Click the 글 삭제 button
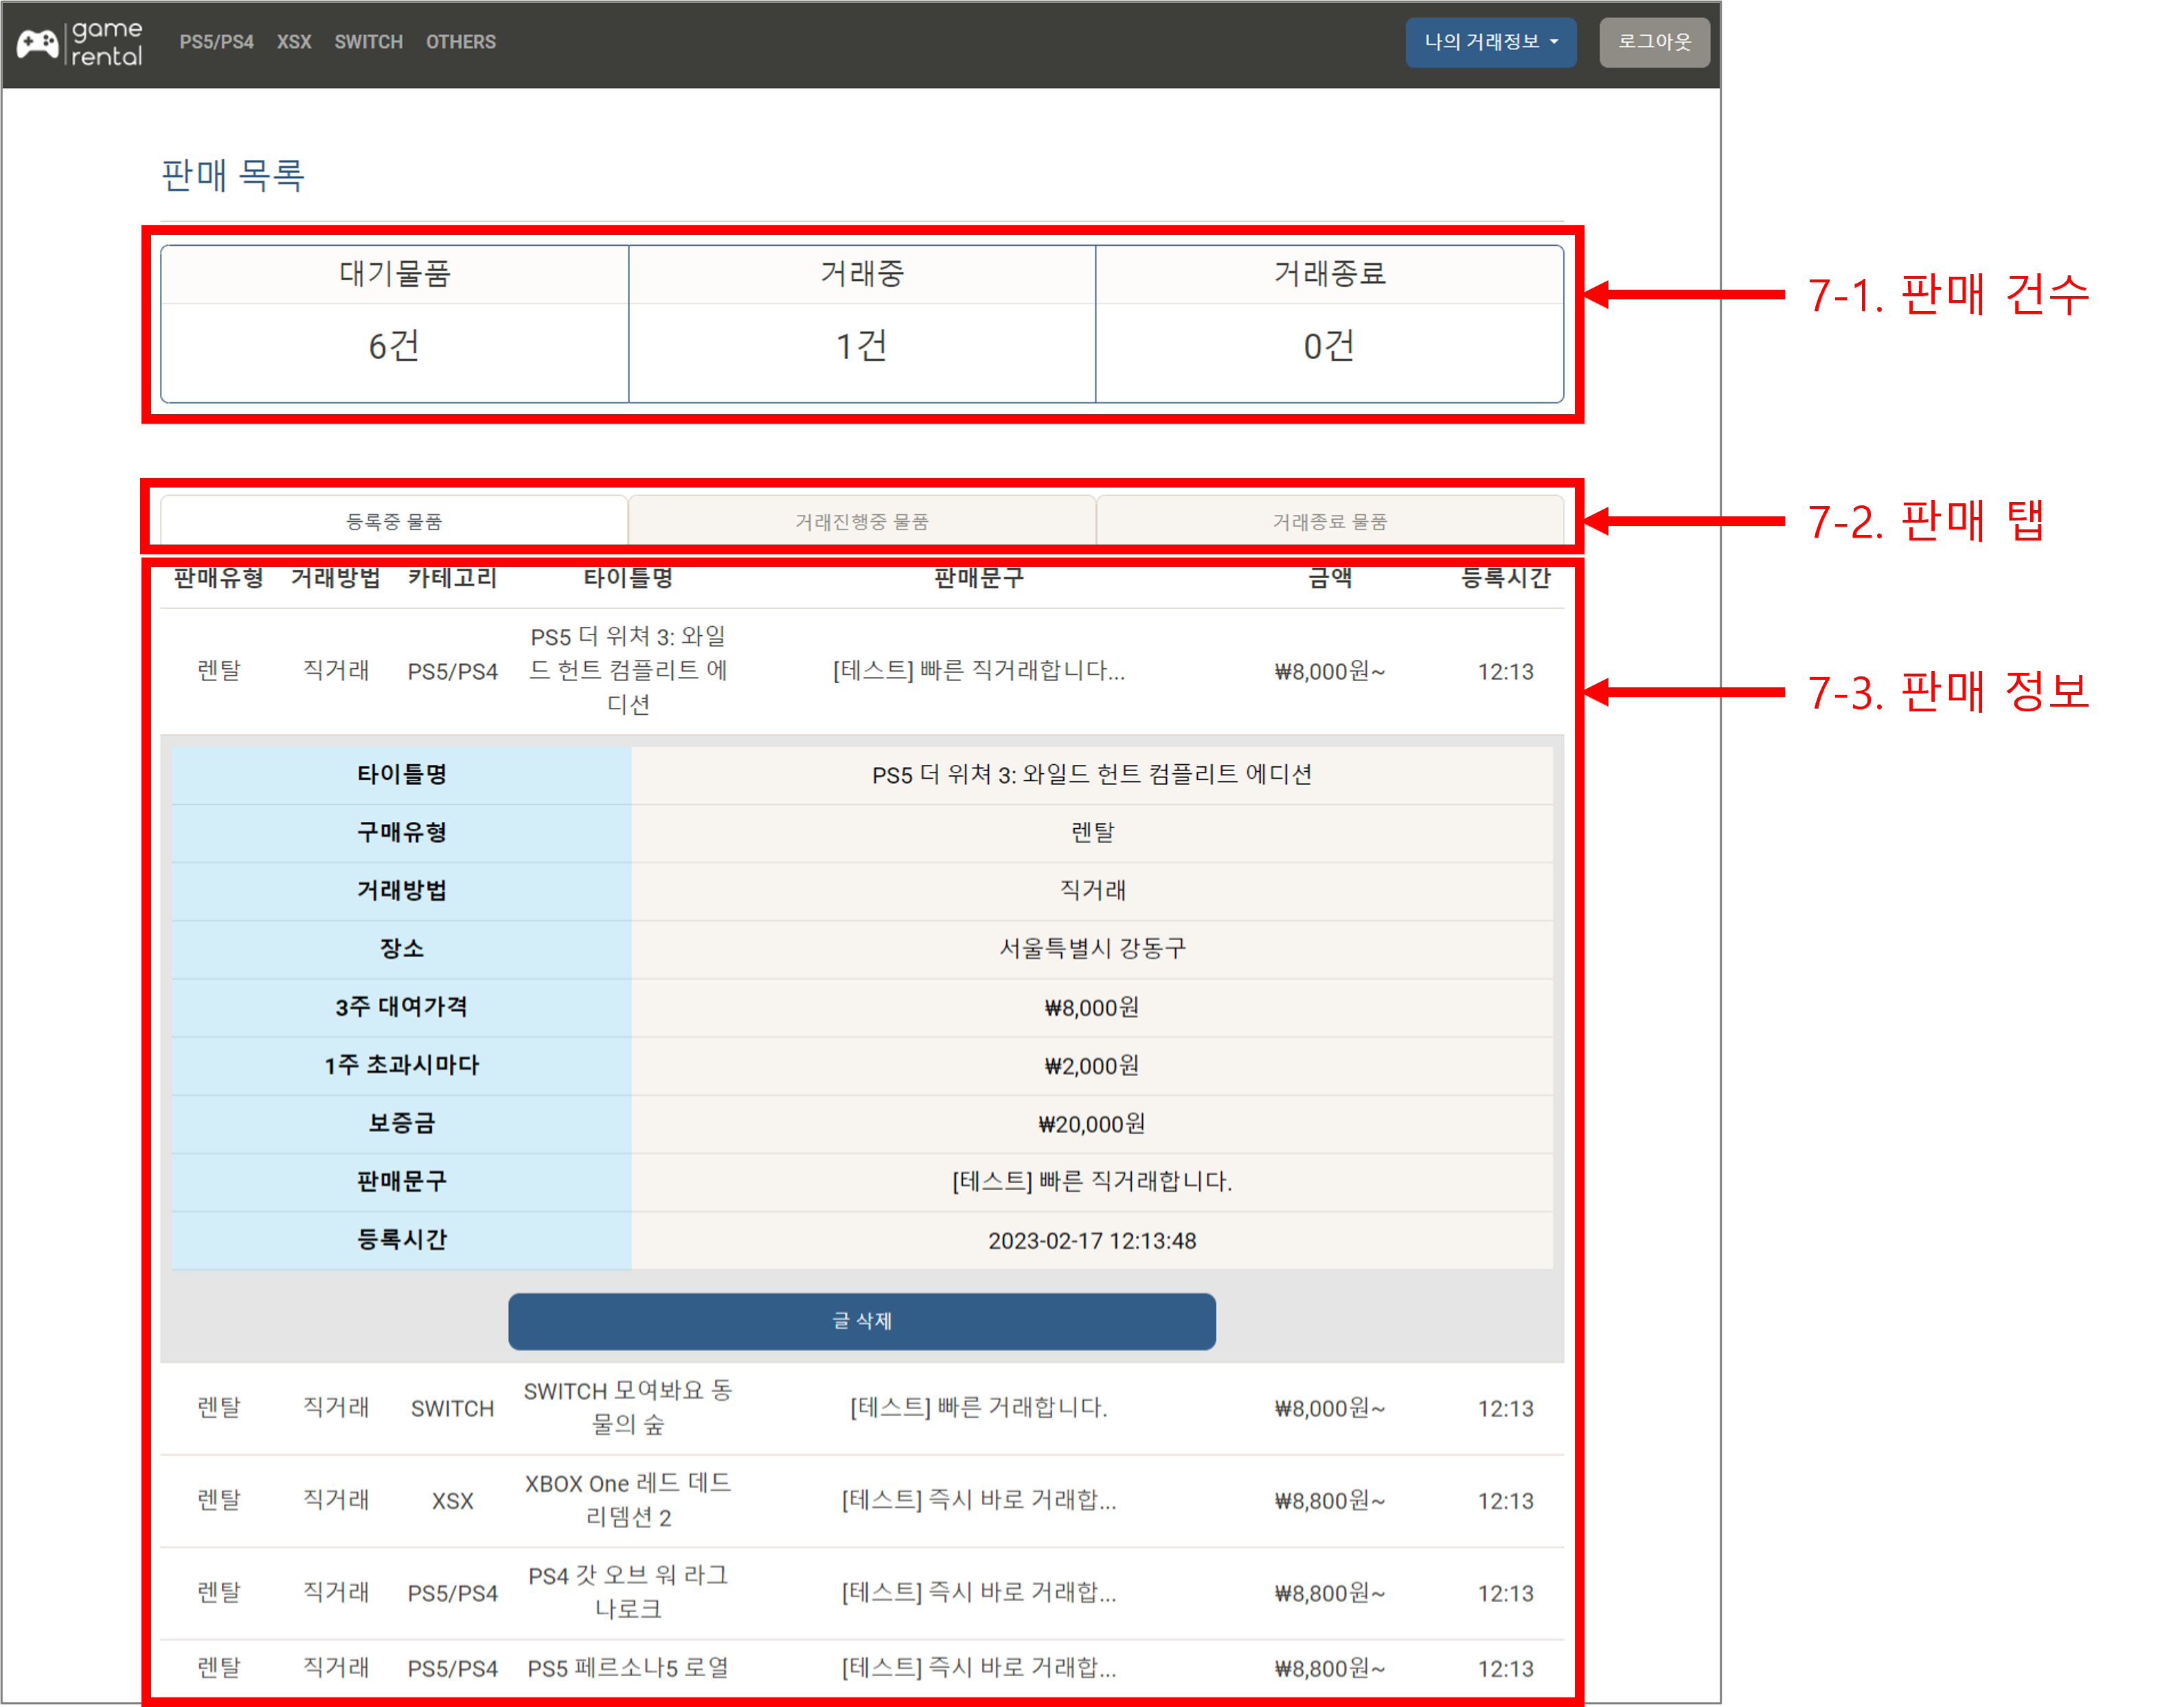 861,1321
